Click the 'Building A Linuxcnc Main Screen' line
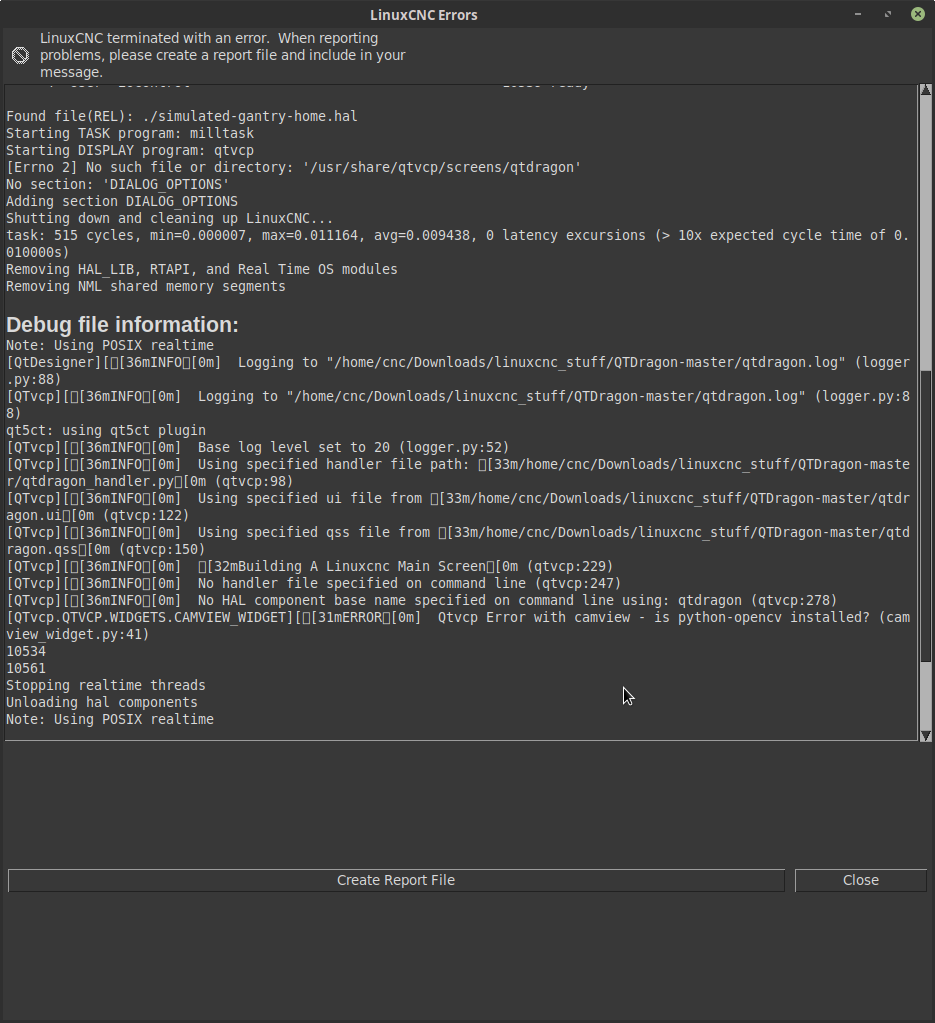This screenshot has width=935, height=1023. [310, 566]
